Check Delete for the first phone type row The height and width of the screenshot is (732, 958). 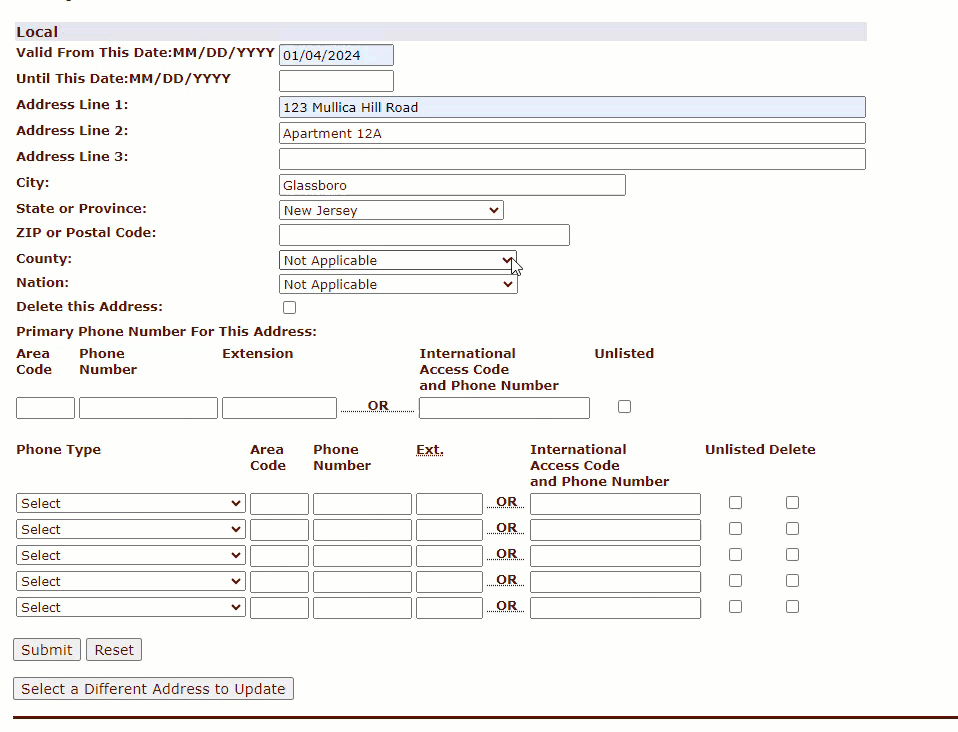click(x=792, y=503)
